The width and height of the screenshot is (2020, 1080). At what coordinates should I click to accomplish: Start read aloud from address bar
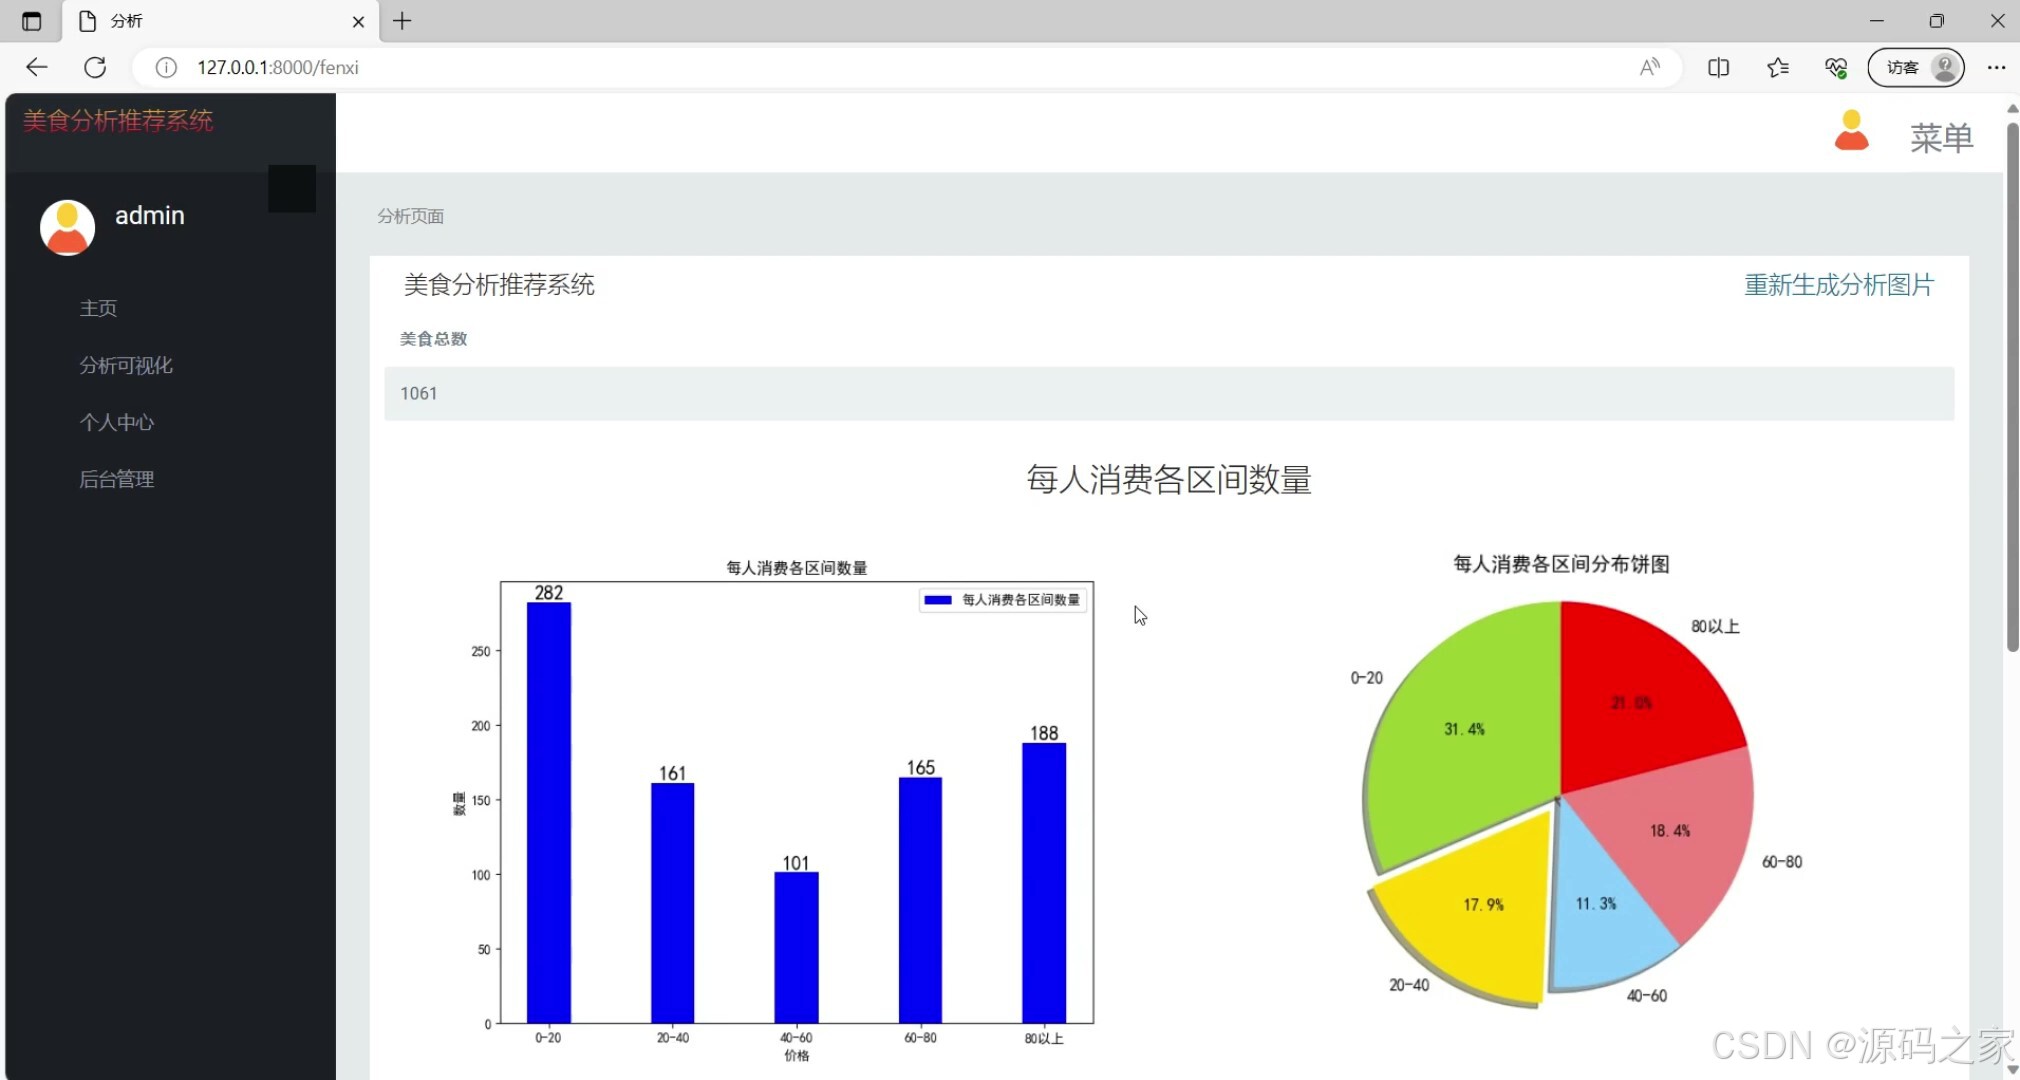[x=1649, y=67]
